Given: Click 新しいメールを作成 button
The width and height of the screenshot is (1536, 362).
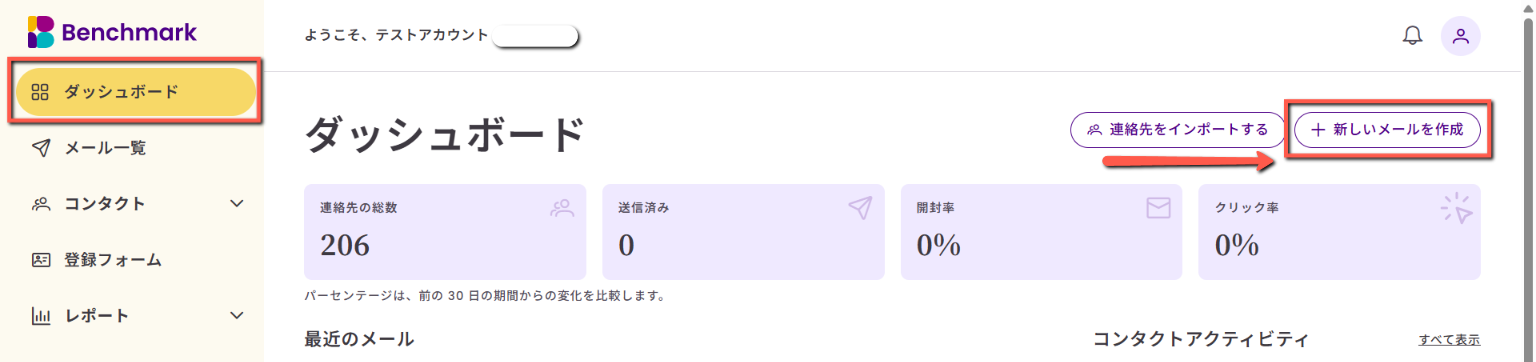Looking at the screenshot, I should [1387, 130].
